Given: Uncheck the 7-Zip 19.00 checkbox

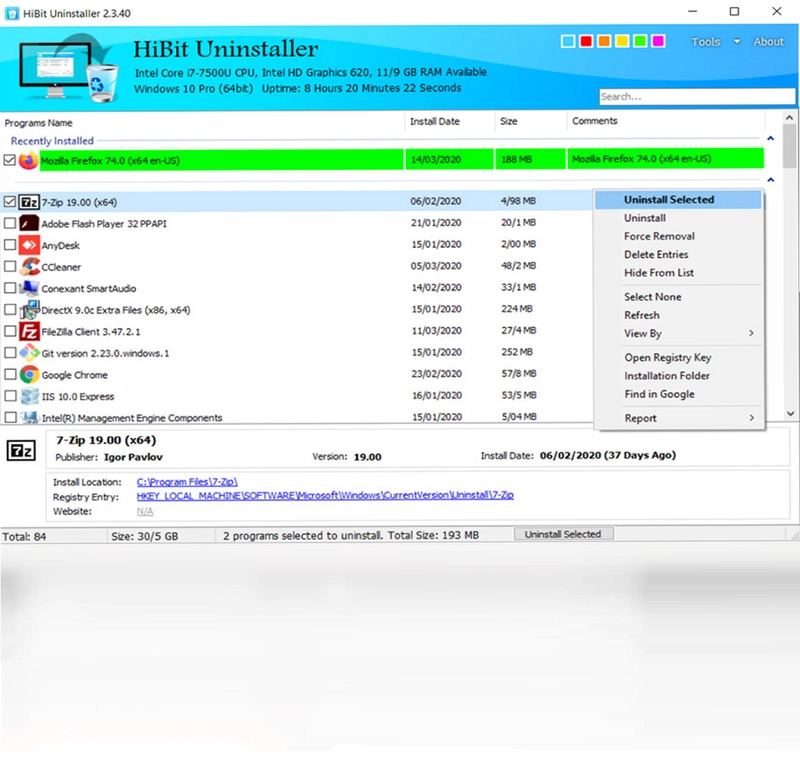Looking at the screenshot, I should 10,202.
